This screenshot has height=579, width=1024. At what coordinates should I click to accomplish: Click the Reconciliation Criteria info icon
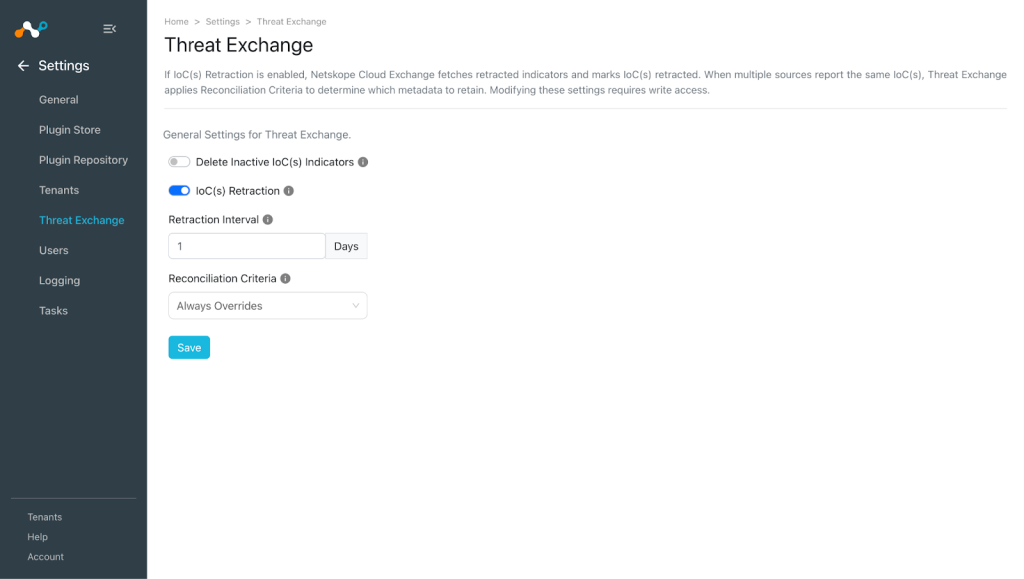(285, 278)
